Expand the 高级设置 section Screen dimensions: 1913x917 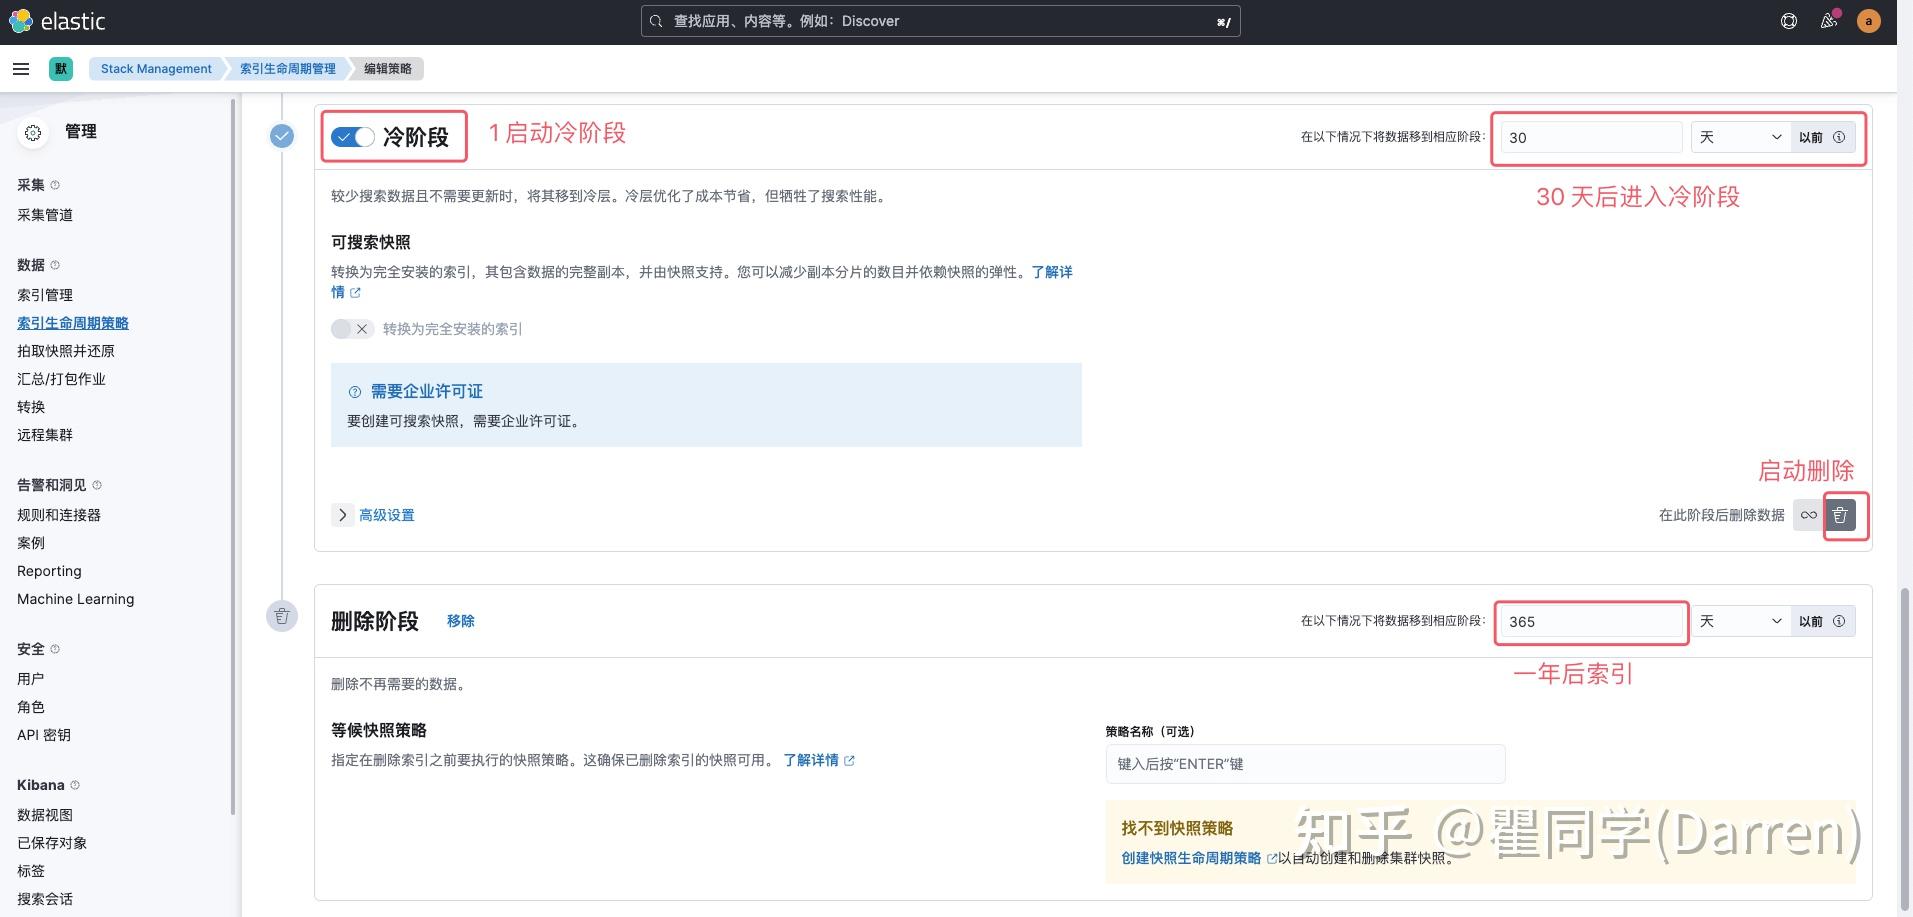386,514
